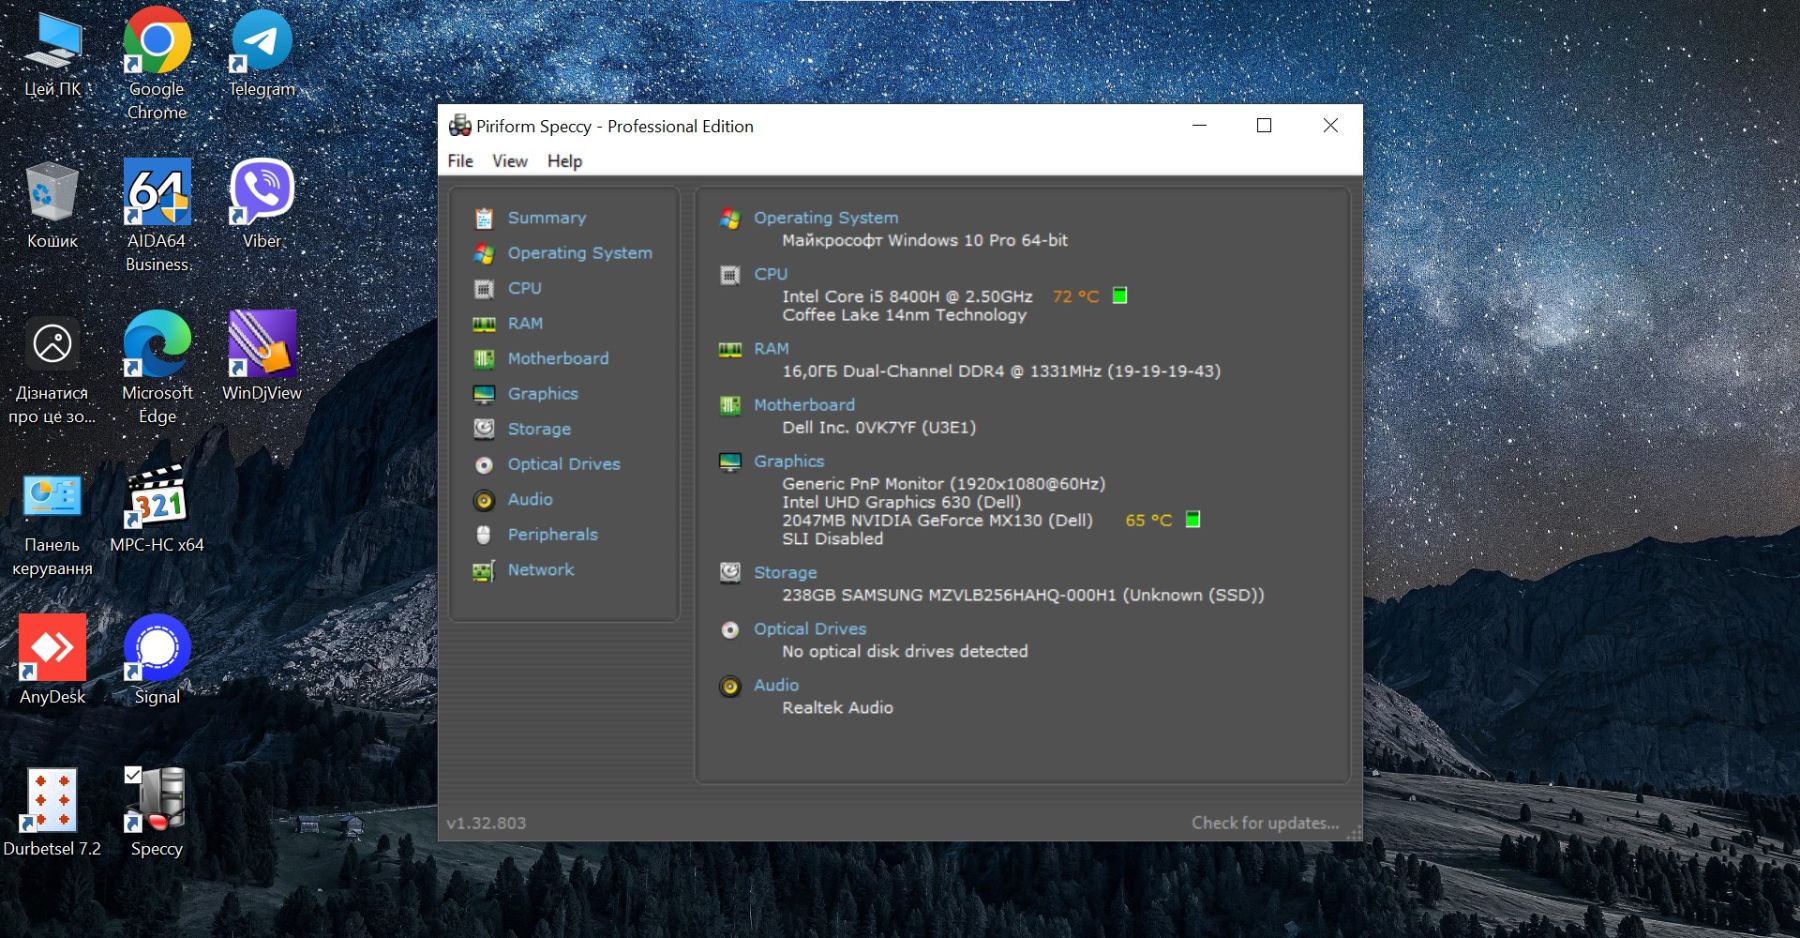Viewport: 1800px width, 938px height.
Task: Select the AnyDesk desktop shortcut
Action: click(x=52, y=660)
